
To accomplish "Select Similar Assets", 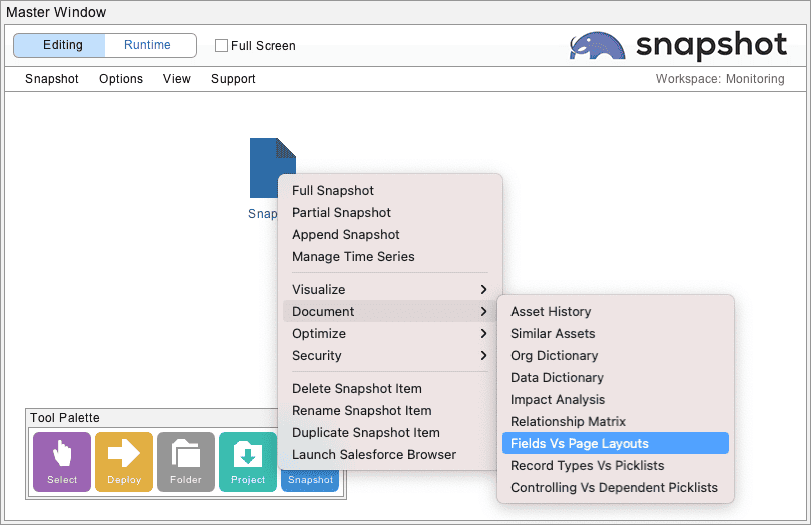I will (x=615, y=334).
